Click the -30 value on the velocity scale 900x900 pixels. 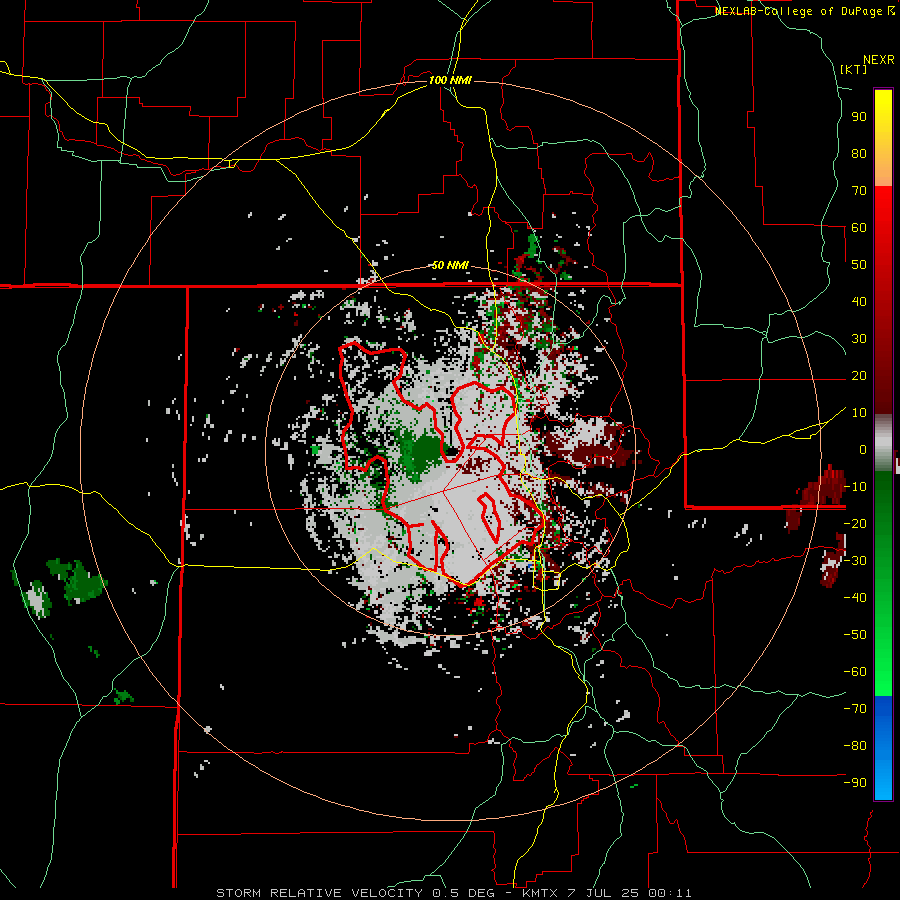(855, 561)
